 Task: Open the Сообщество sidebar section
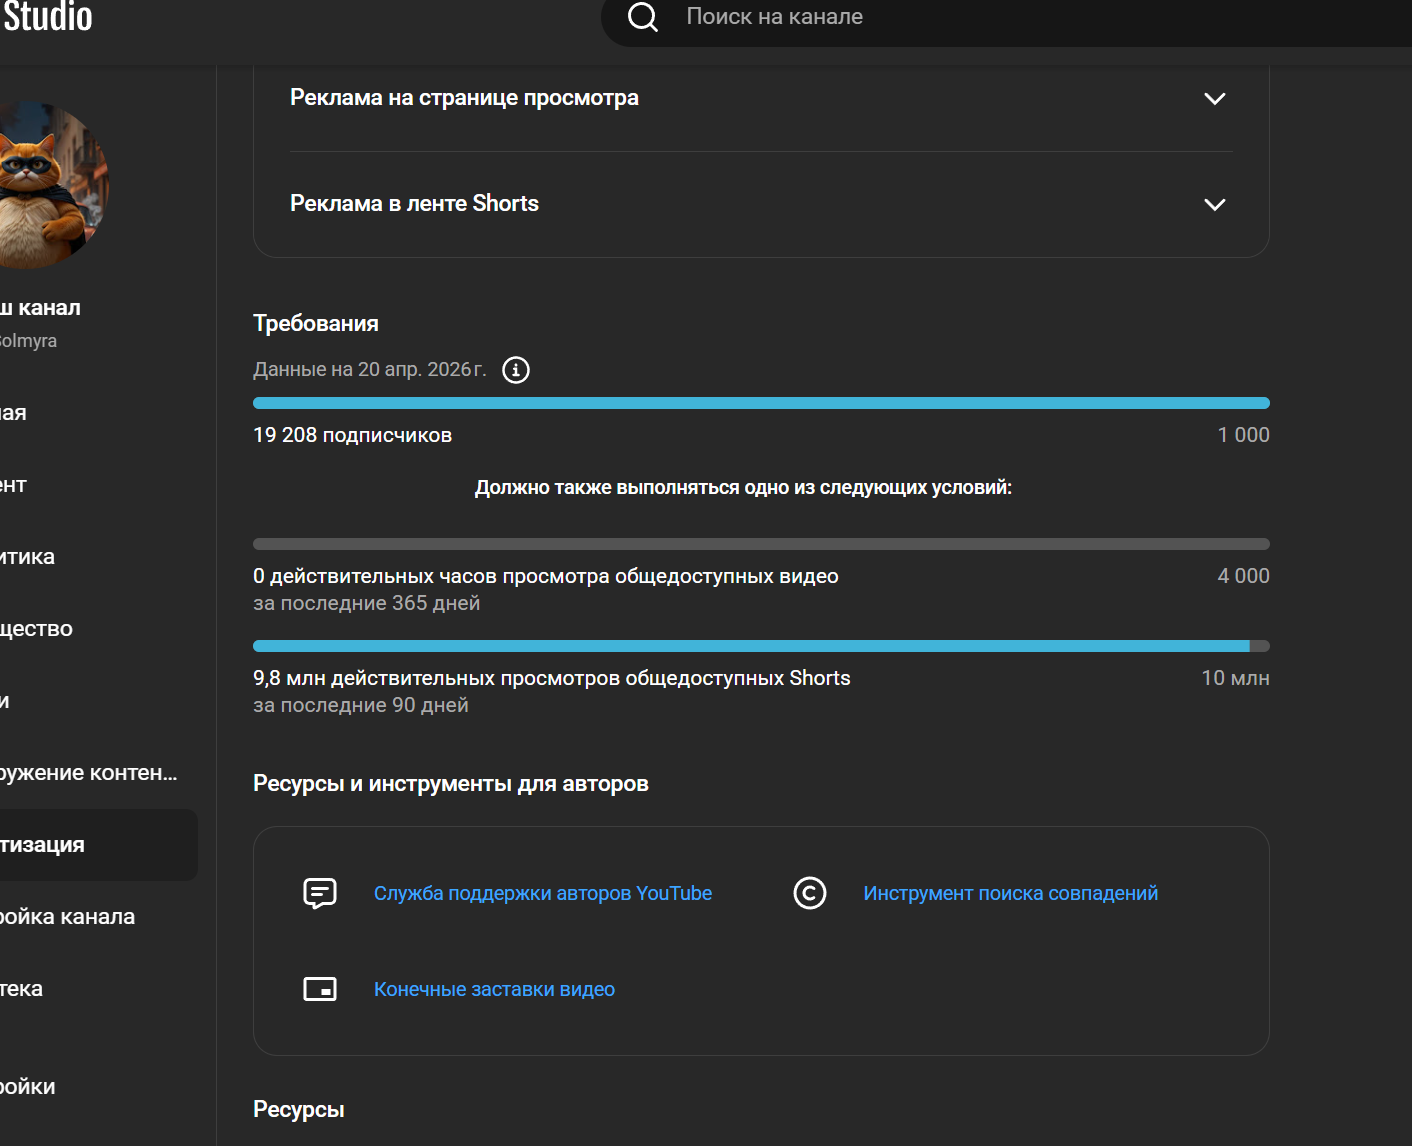pos(37,629)
